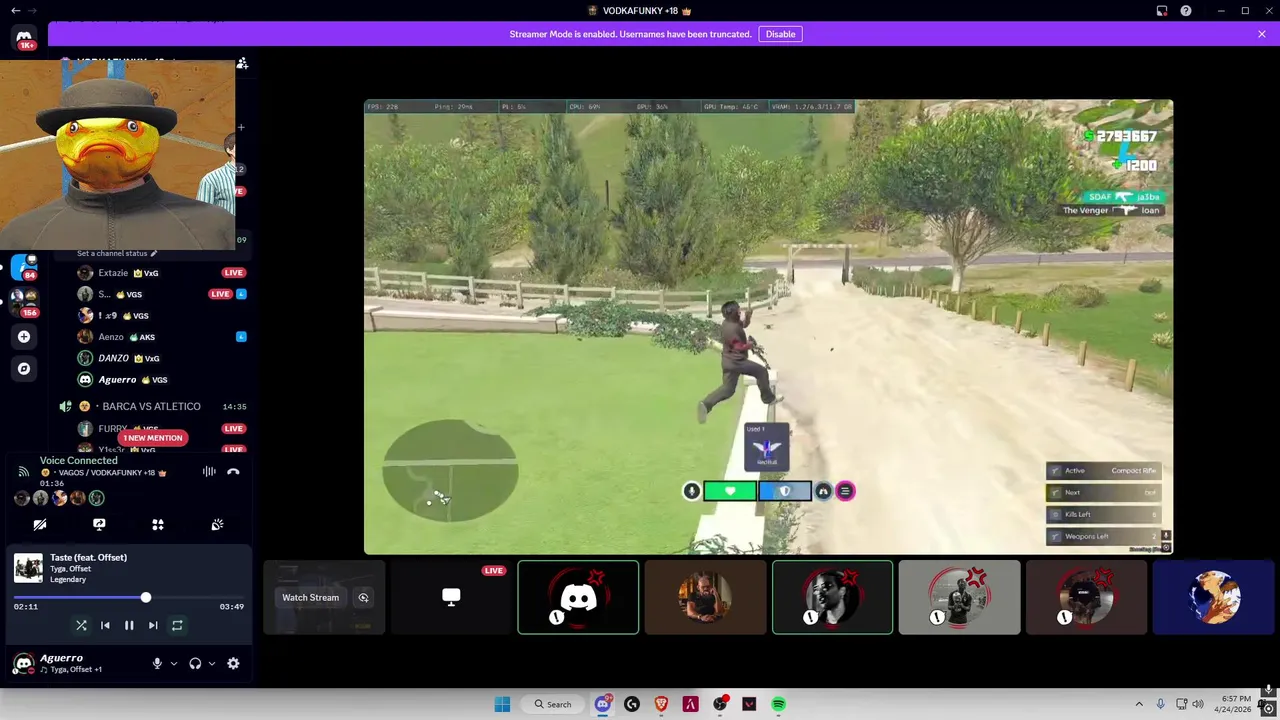Select Aguerro VGS in voice member list
The image size is (1280, 720).
(x=160, y=380)
